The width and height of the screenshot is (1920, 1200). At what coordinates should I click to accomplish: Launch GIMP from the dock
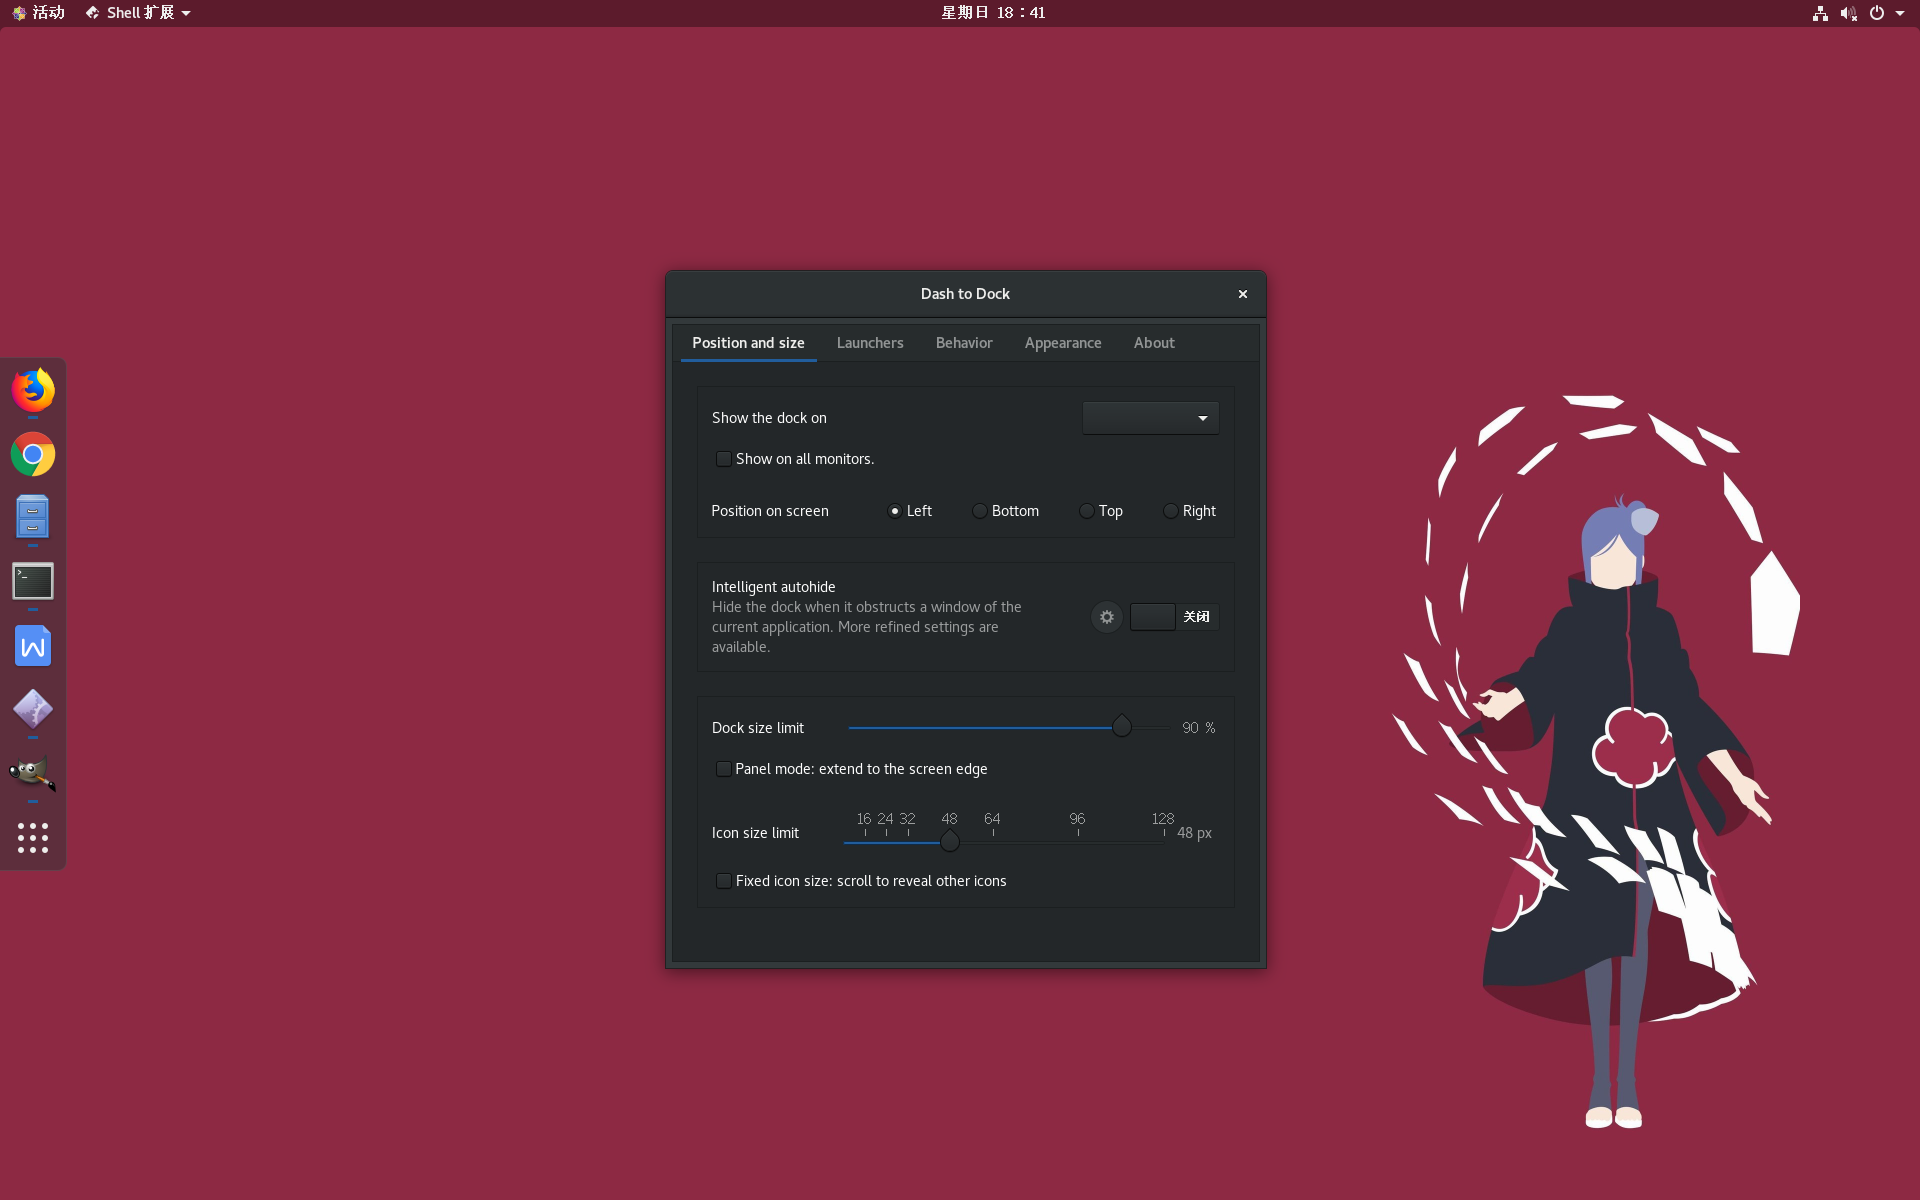coord(32,774)
